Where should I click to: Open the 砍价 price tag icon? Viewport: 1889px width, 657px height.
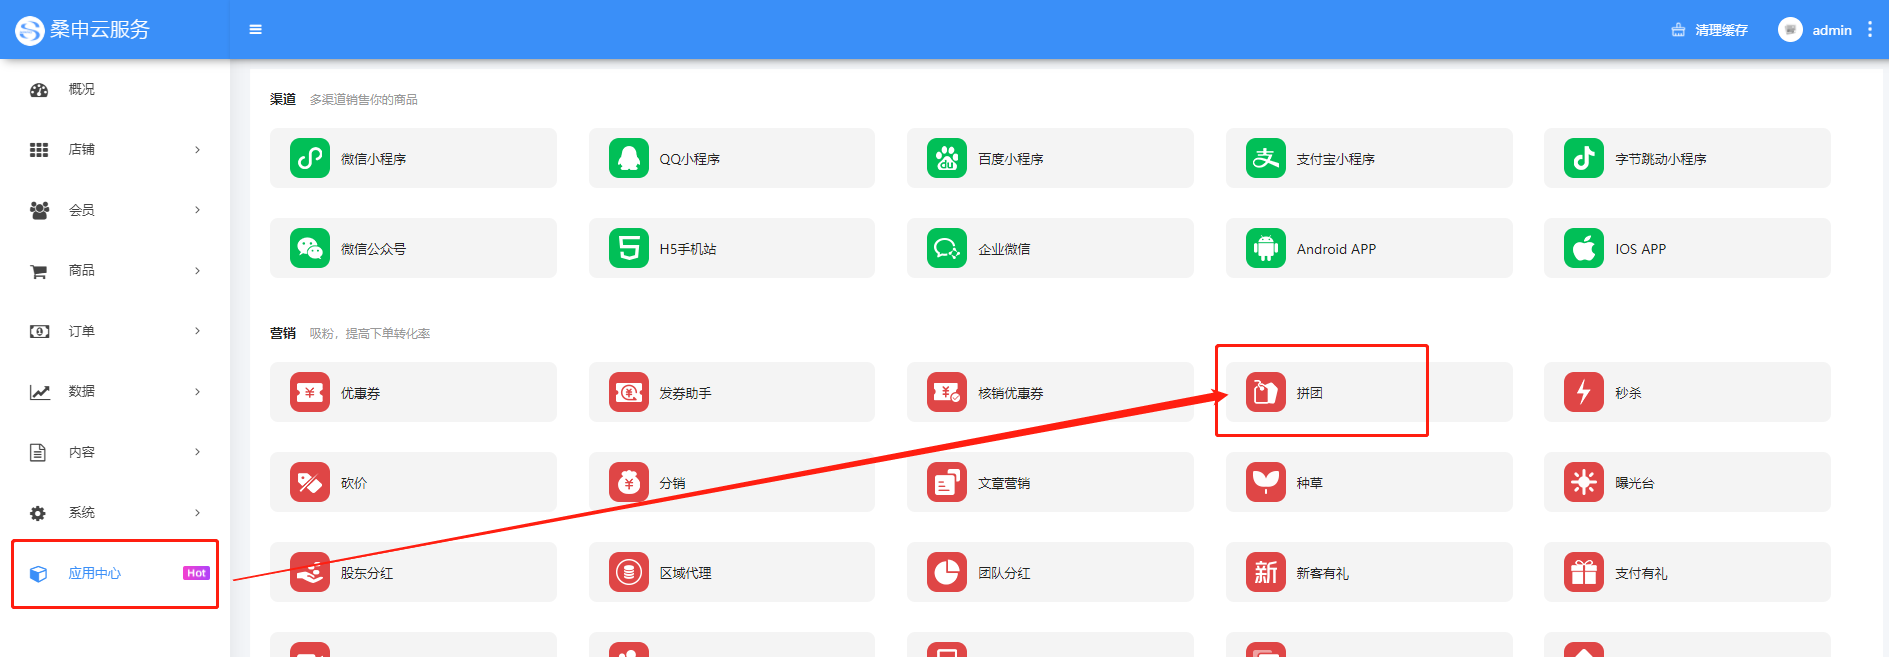pos(310,482)
